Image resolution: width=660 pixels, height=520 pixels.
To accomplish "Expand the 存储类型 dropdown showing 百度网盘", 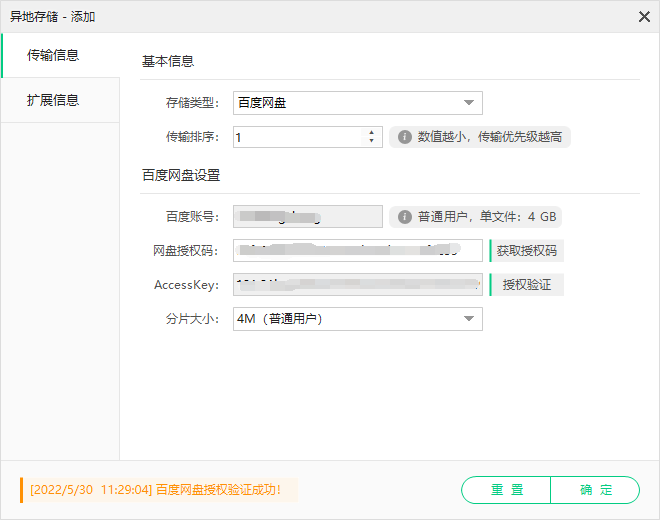I will 358,103.
